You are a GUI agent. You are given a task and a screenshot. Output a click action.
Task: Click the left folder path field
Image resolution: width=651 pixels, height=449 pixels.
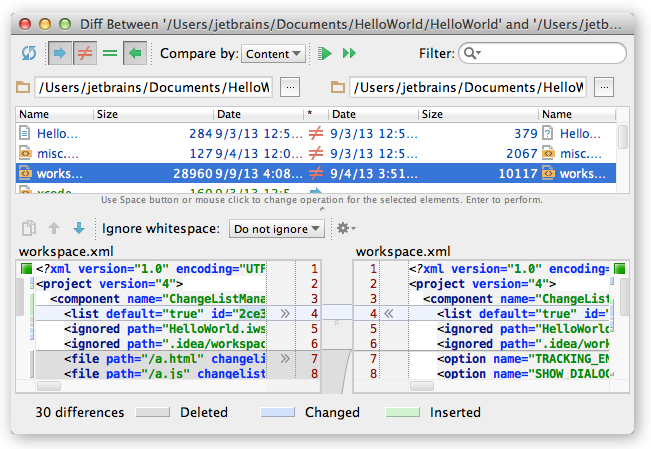tap(154, 87)
